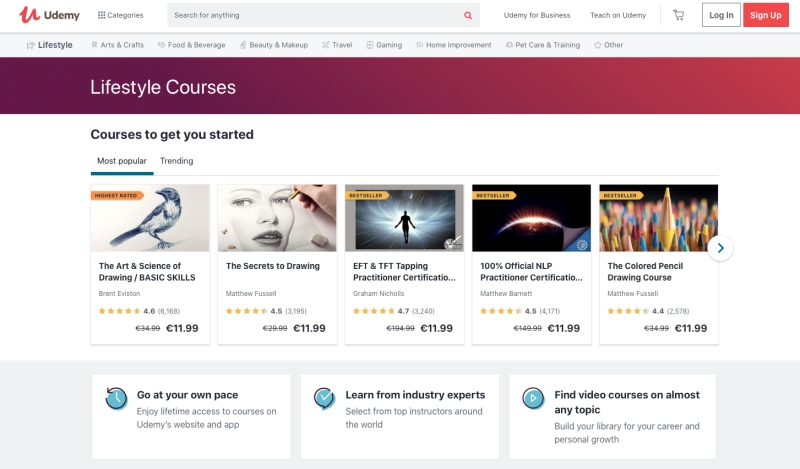Open the NLP Practitioner course thumbnail
The image size is (800, 469).
pos(531,218)
